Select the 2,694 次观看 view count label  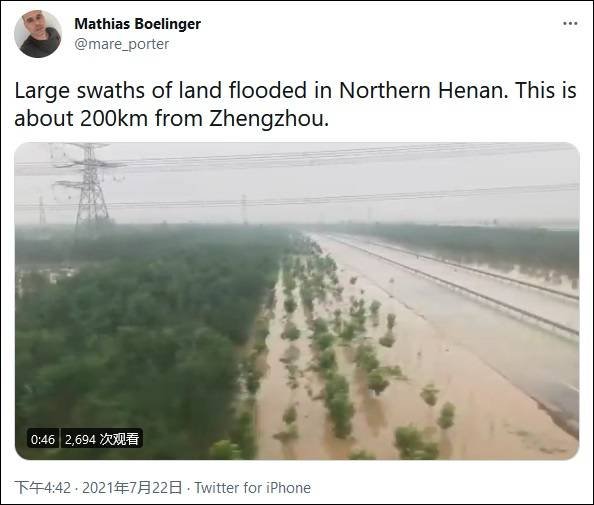pyautogui.click(x=102, y=439)
